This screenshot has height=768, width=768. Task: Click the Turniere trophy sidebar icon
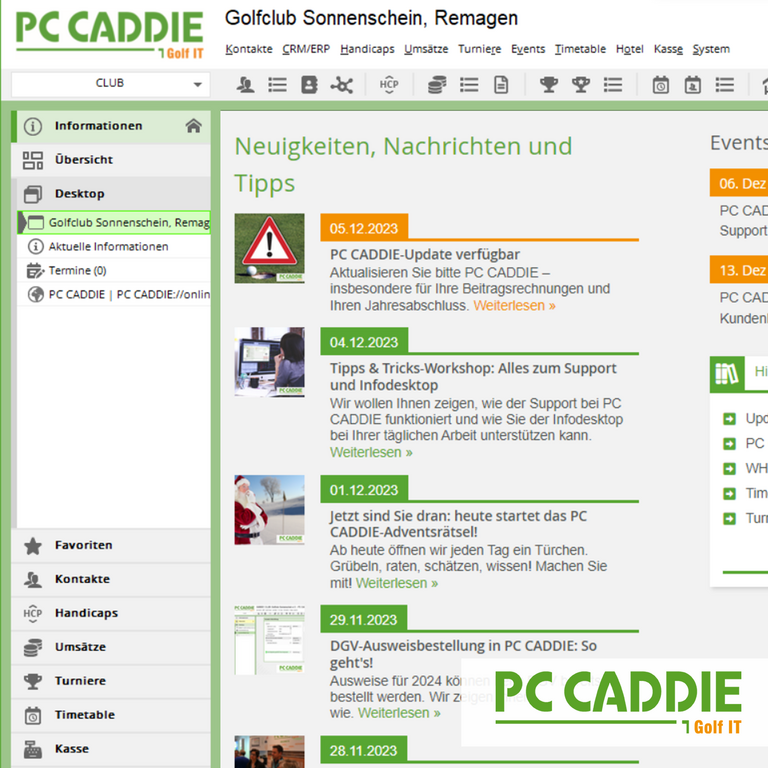pos(33,681)
